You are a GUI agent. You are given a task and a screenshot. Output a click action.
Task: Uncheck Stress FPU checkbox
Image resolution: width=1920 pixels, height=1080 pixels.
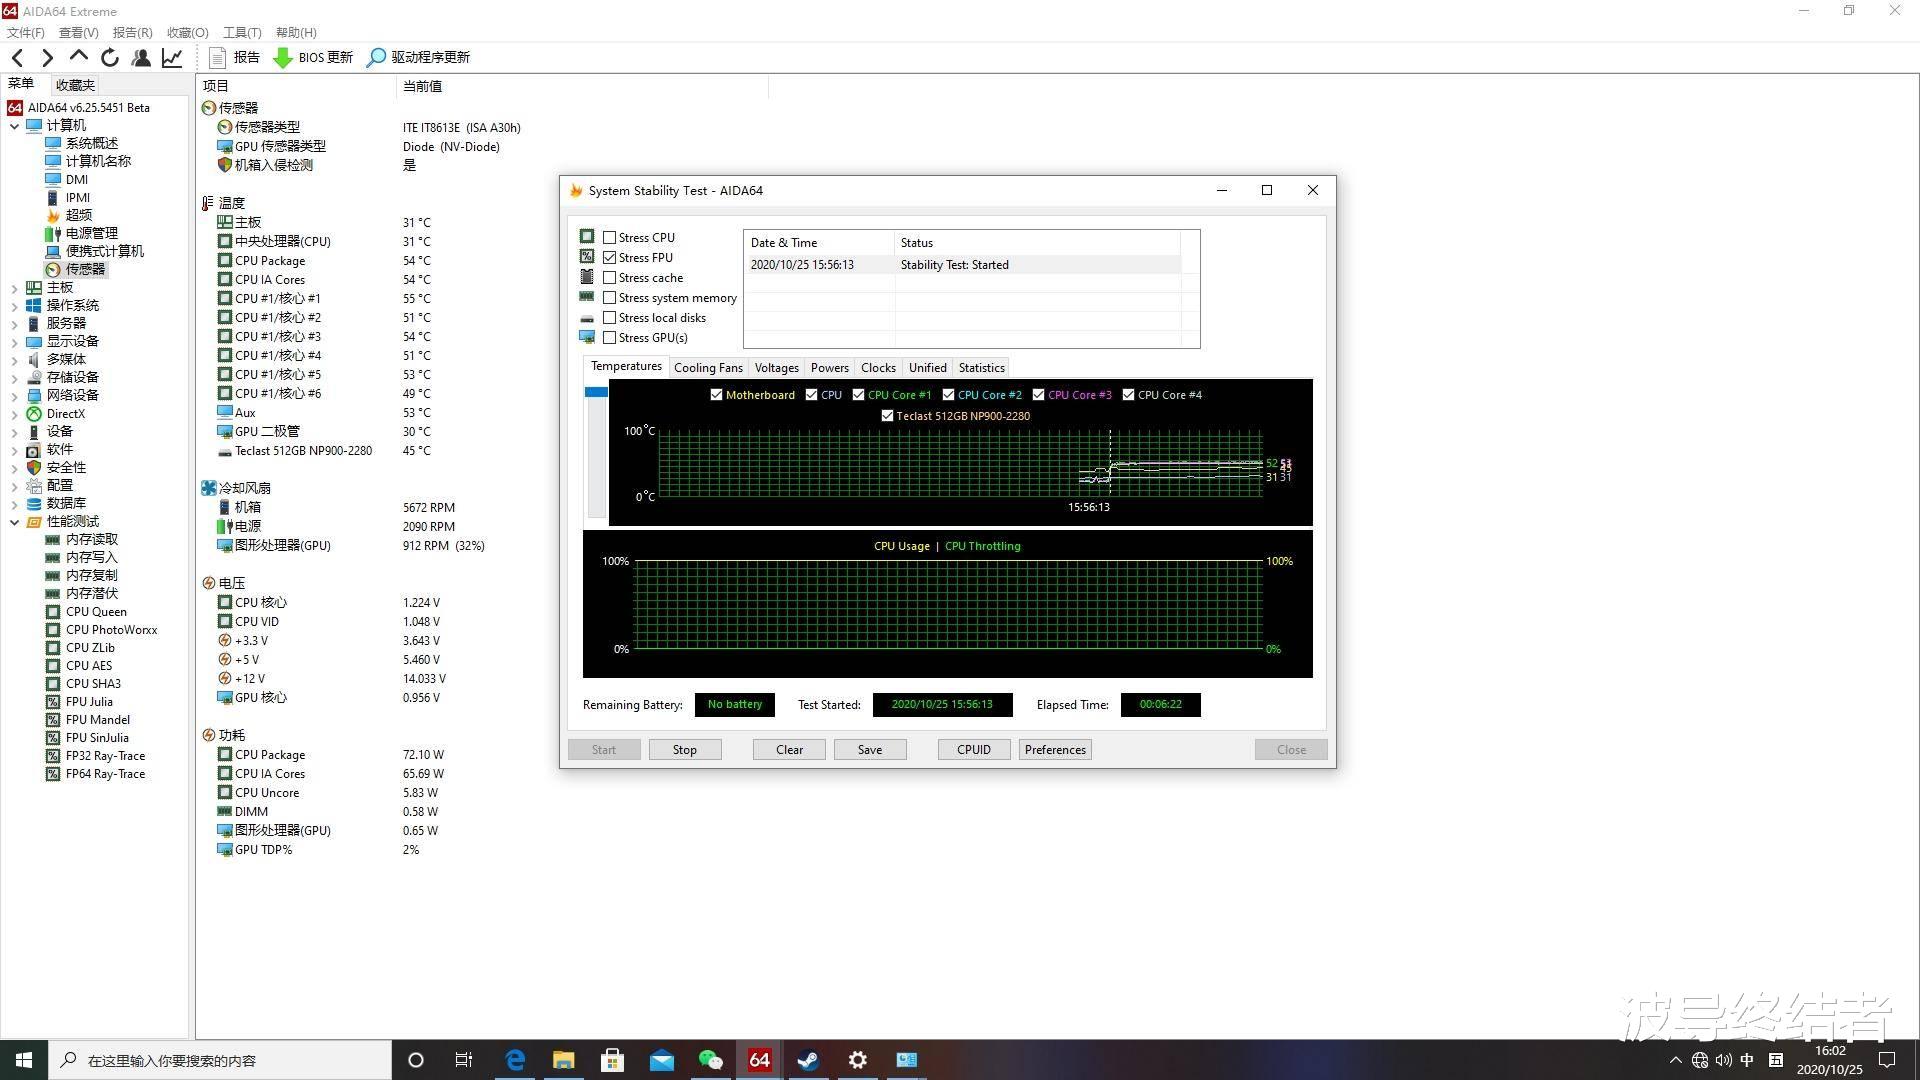609,258
